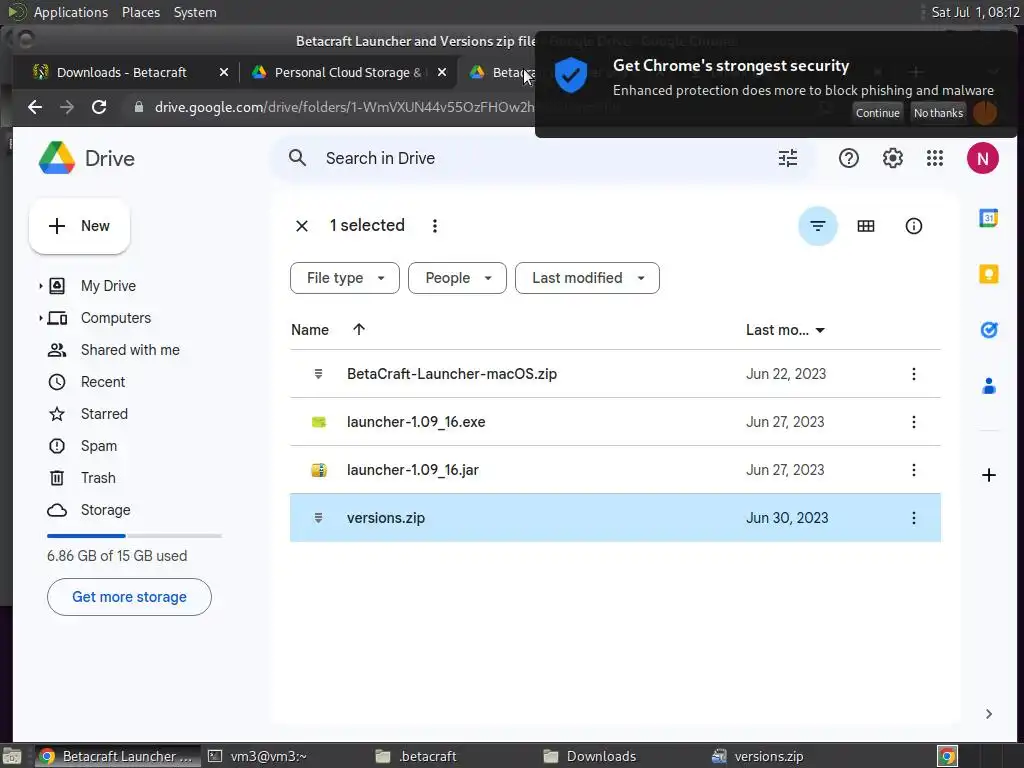Viewport: 1024px width, 768px height.
Task: Open Last modified filter dropdown
Action: click(x=587, y=278)
